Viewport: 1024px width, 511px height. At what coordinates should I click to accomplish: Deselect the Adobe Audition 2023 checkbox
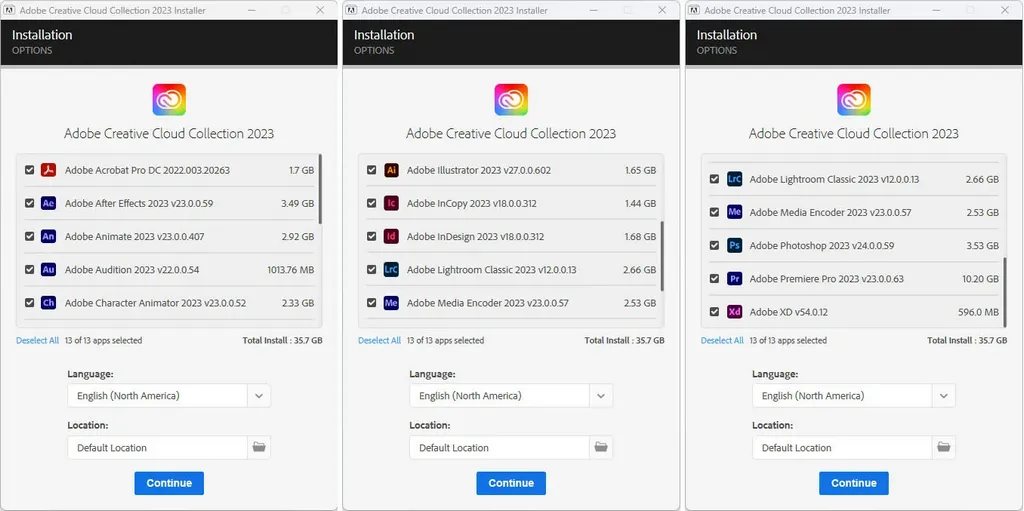[x=29, y=269]
